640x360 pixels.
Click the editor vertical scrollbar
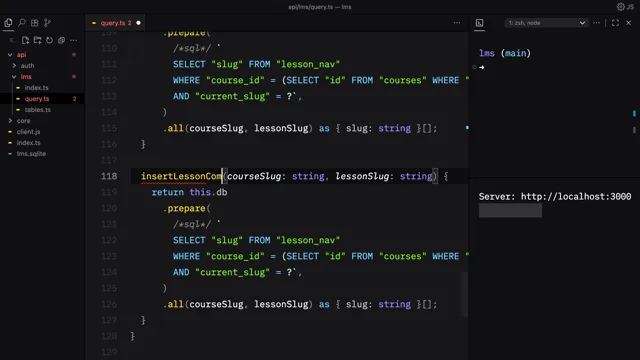tap(464, 294)
